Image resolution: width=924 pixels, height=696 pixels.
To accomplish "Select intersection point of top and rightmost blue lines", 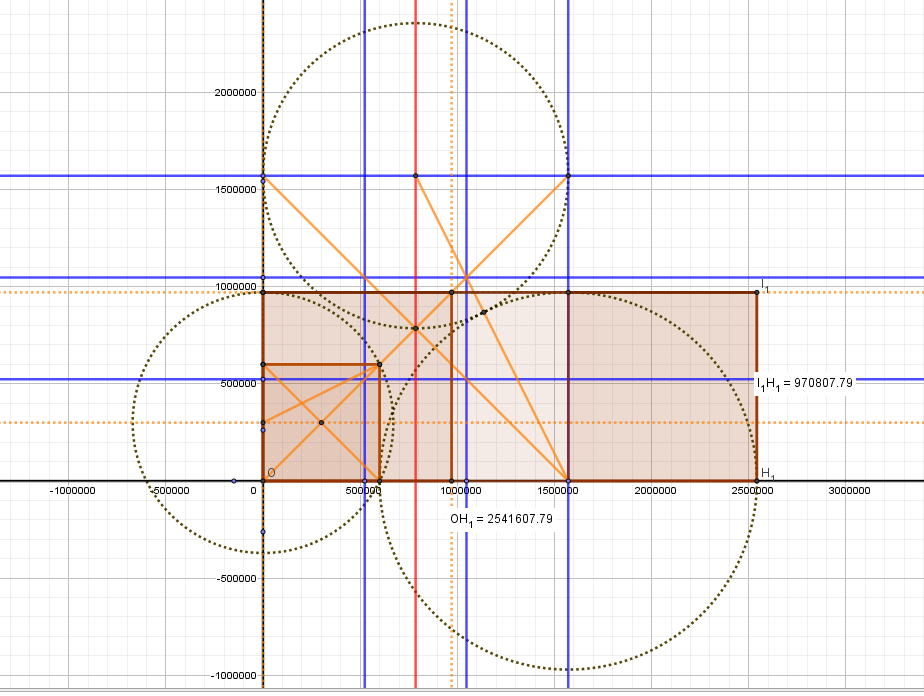I will [x=568, y=176].
